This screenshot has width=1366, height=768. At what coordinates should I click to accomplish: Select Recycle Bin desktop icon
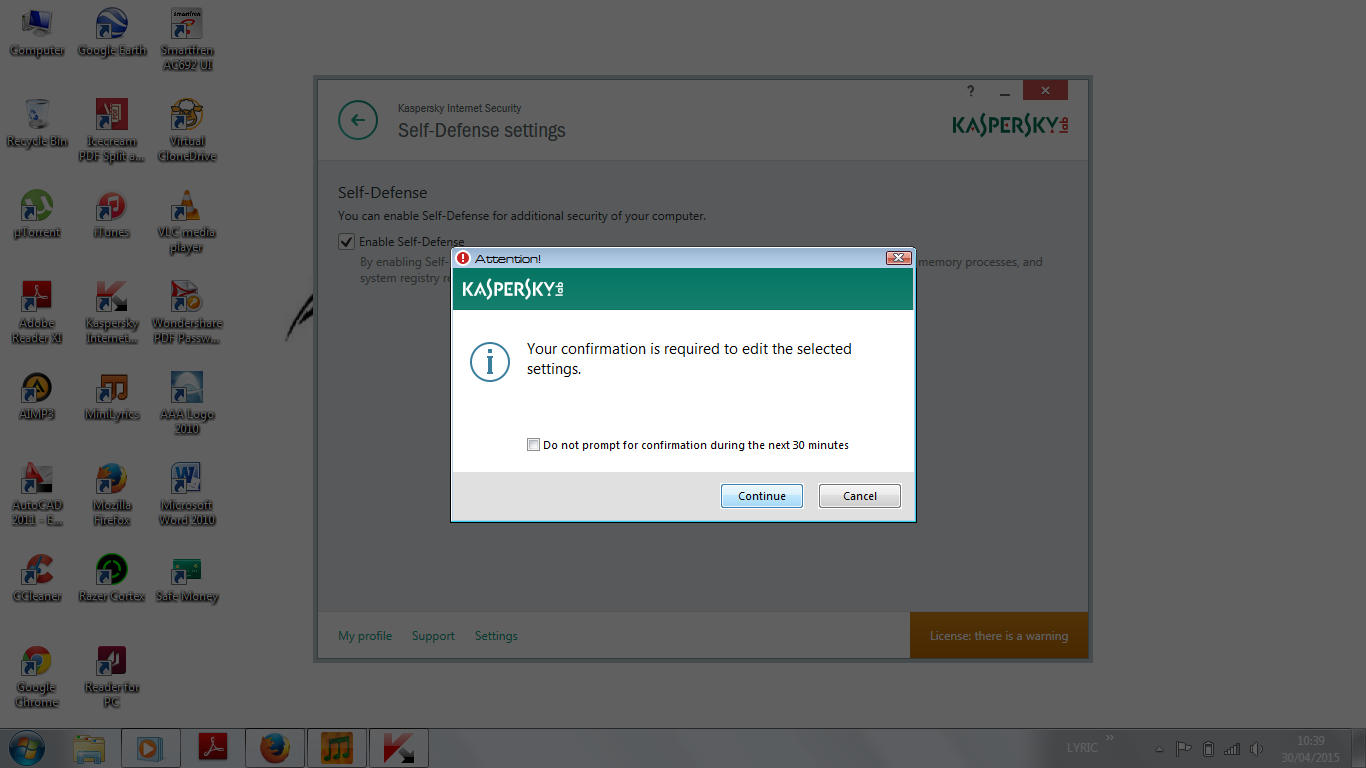(x=37, y=123)
